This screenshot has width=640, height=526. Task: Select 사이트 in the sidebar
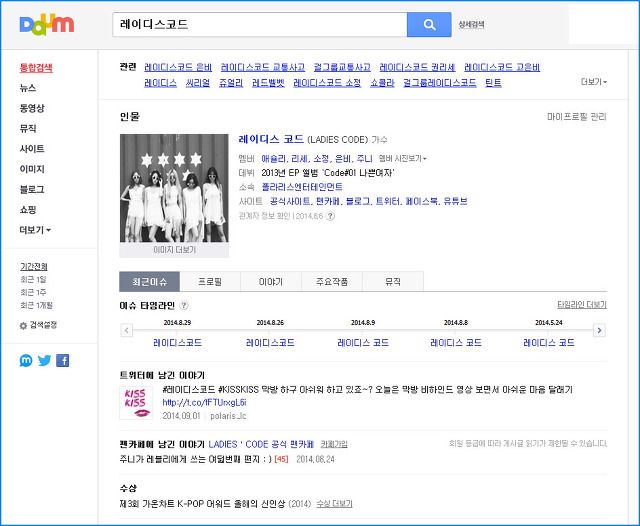[32, 149]
